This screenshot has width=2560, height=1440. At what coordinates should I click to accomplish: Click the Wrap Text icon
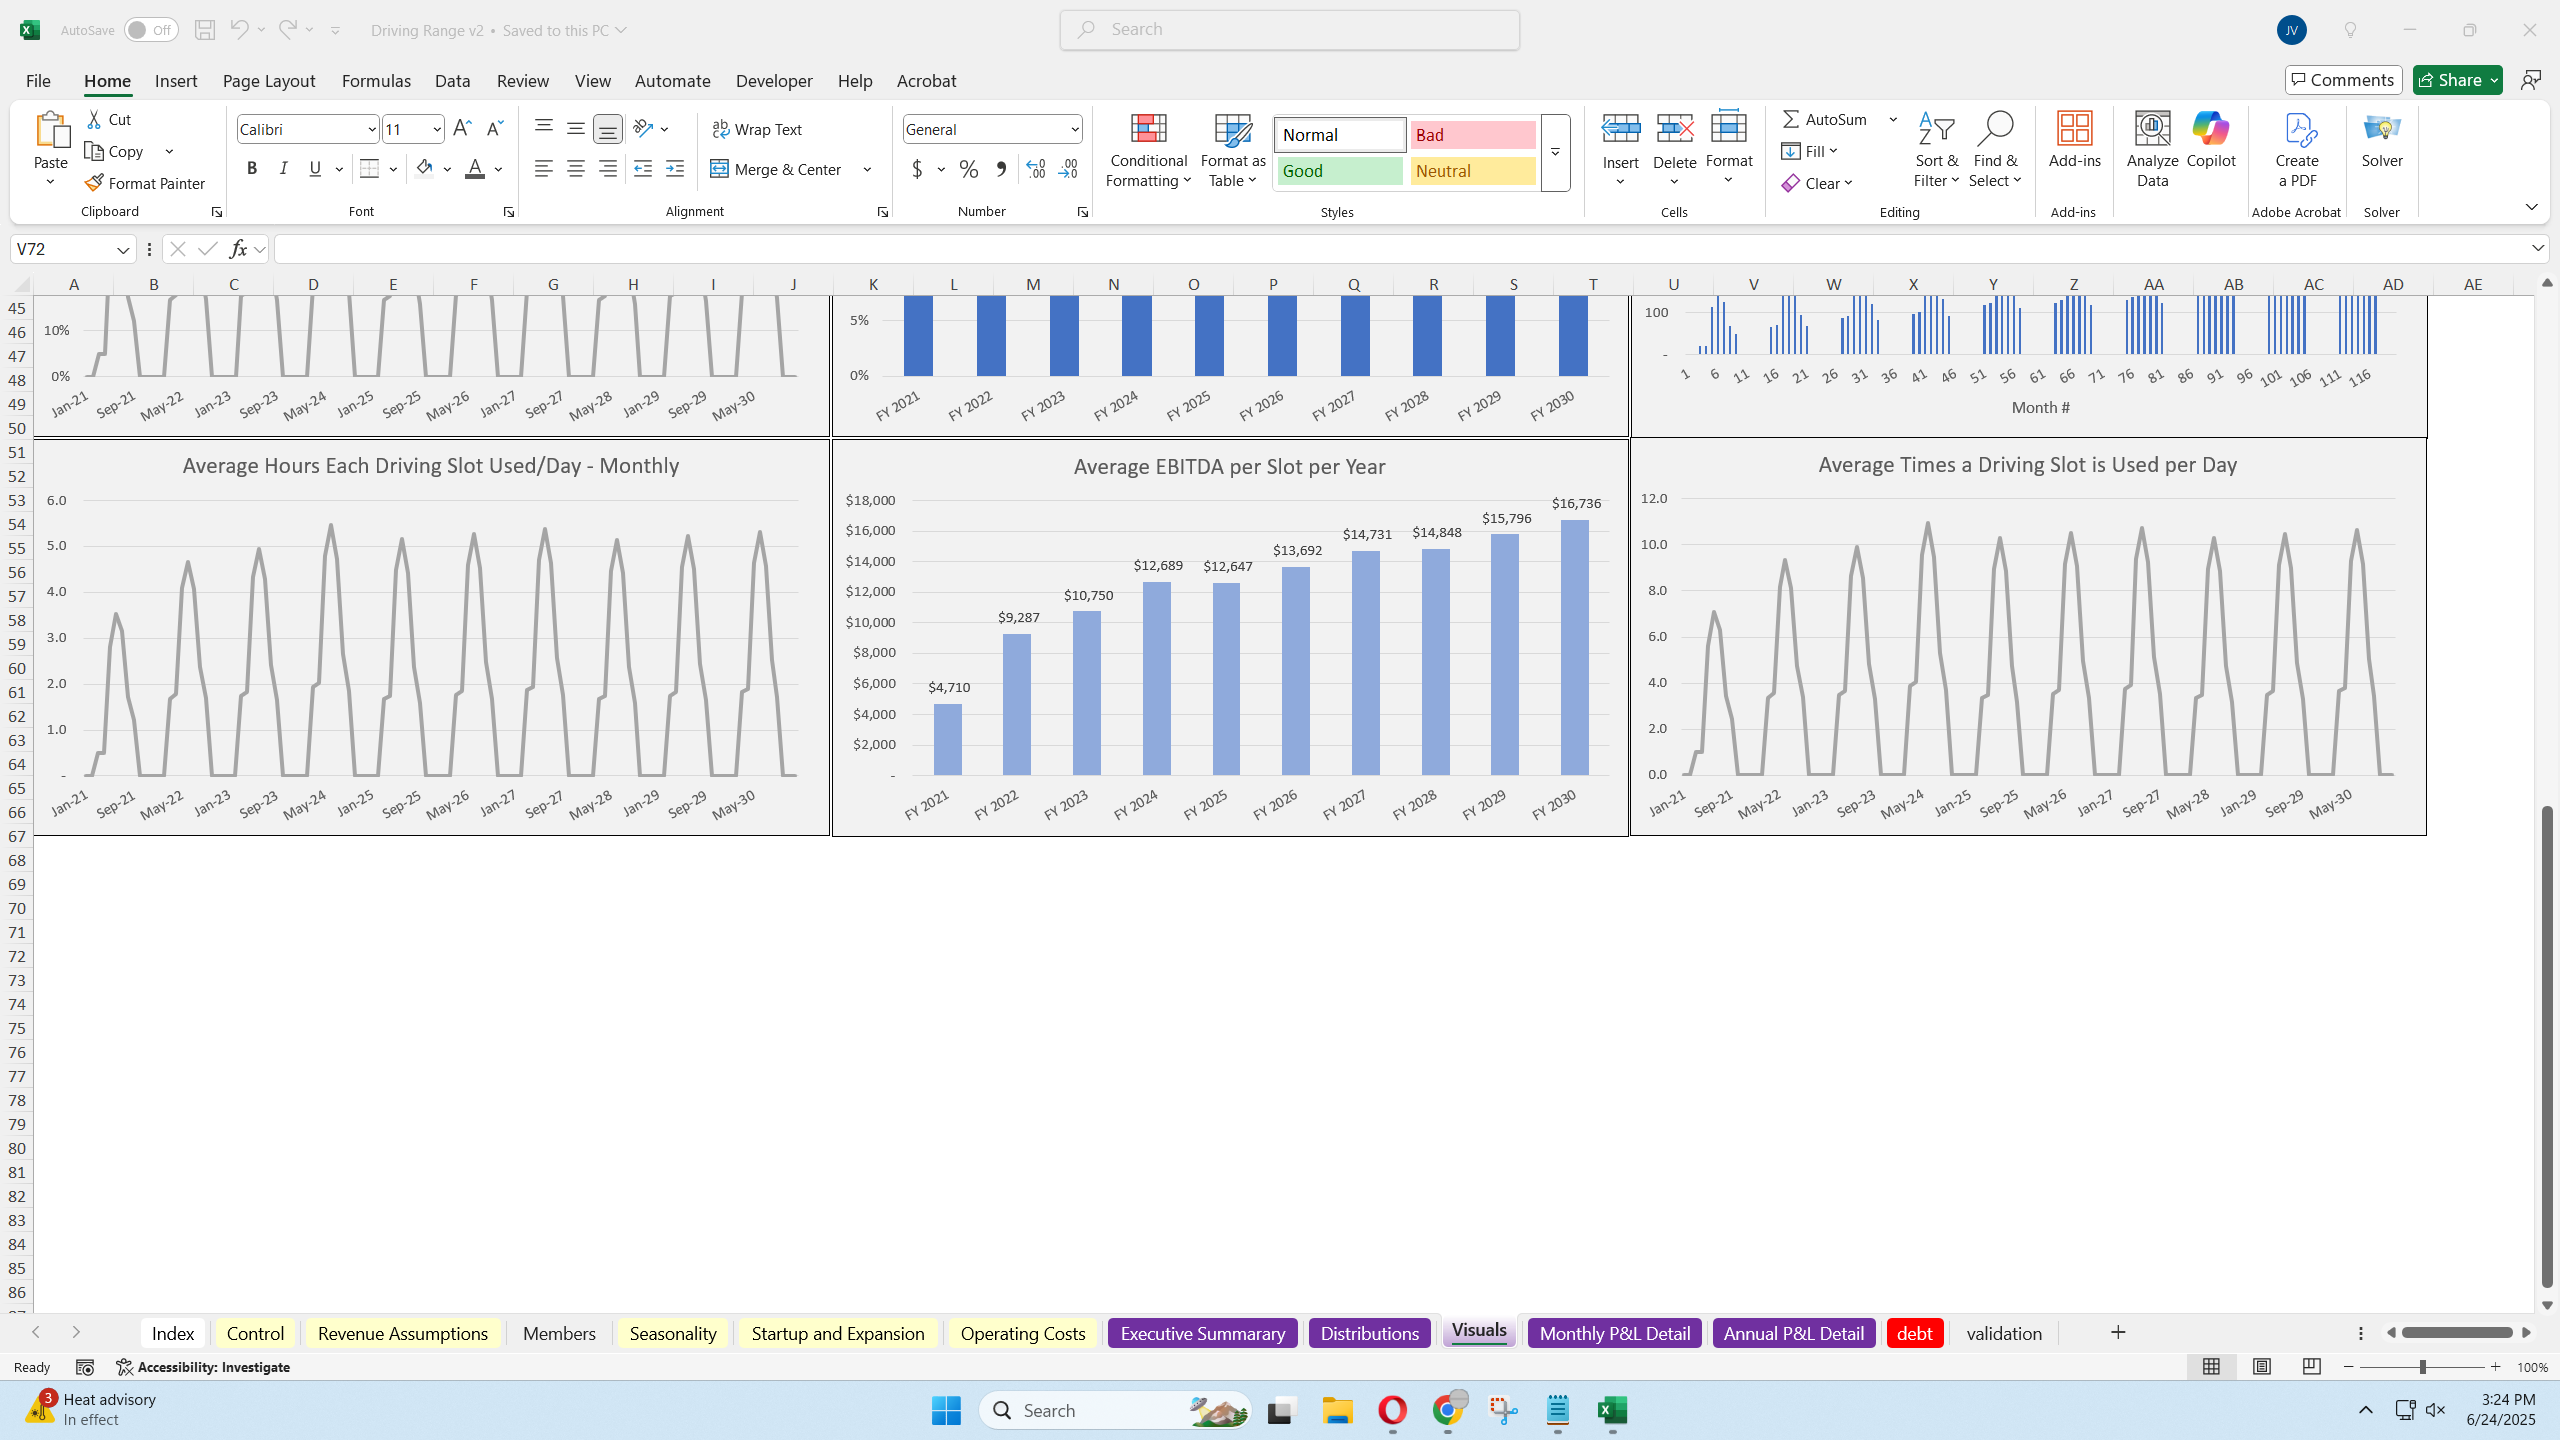click(x=720, y=129)
